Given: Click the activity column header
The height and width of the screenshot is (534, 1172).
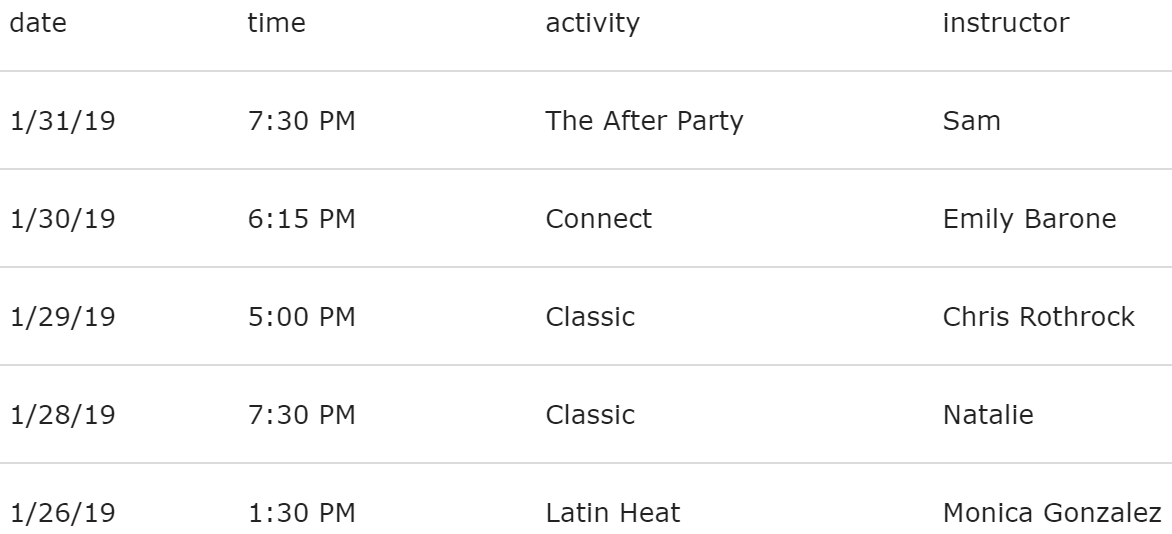Looking at the screenshot, I should (592, 23).
